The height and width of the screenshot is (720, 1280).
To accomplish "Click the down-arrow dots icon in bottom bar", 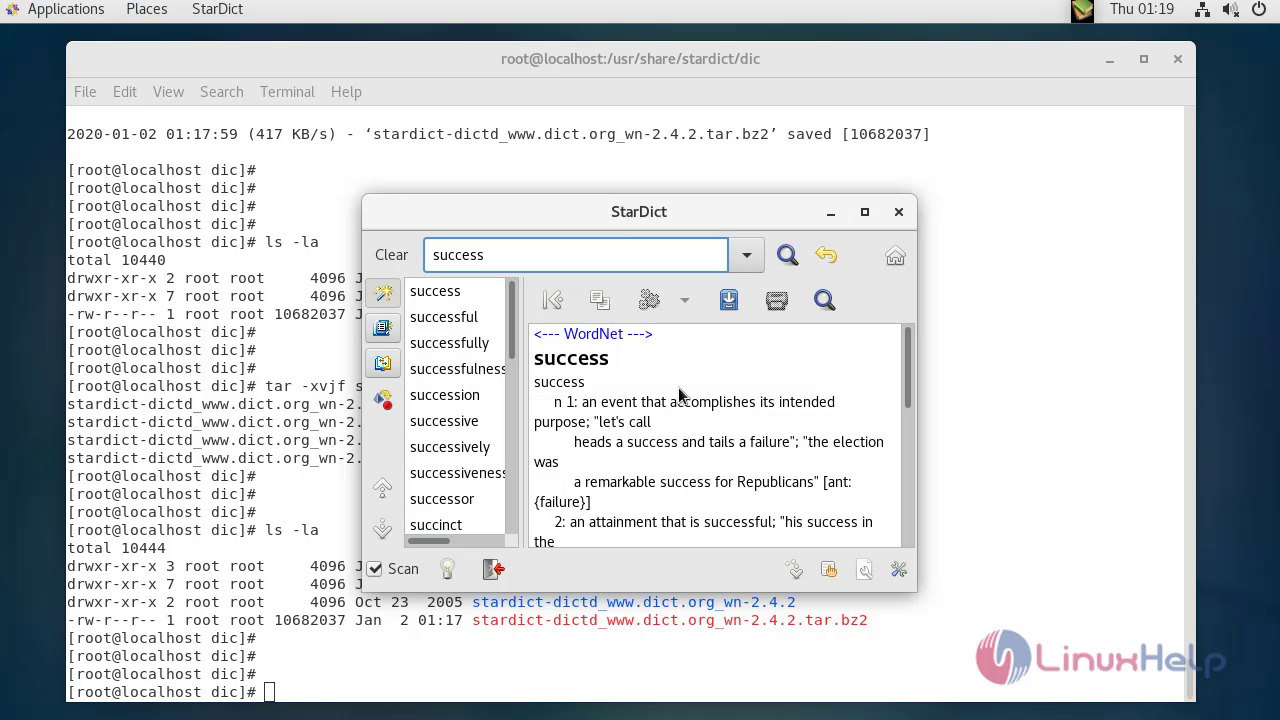I will pos(794,569).
